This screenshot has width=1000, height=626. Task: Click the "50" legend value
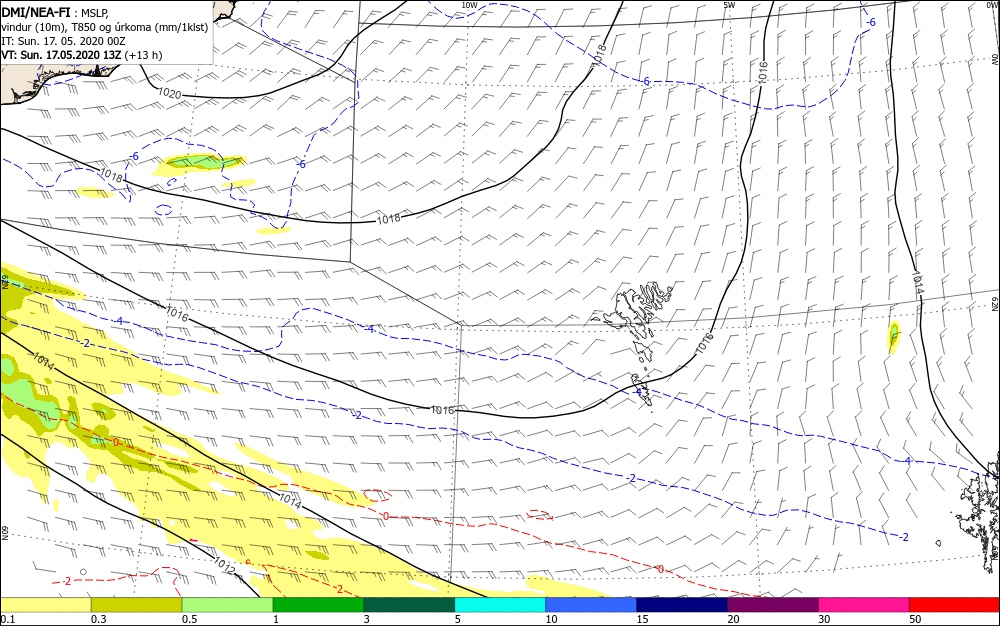[915, 619]
